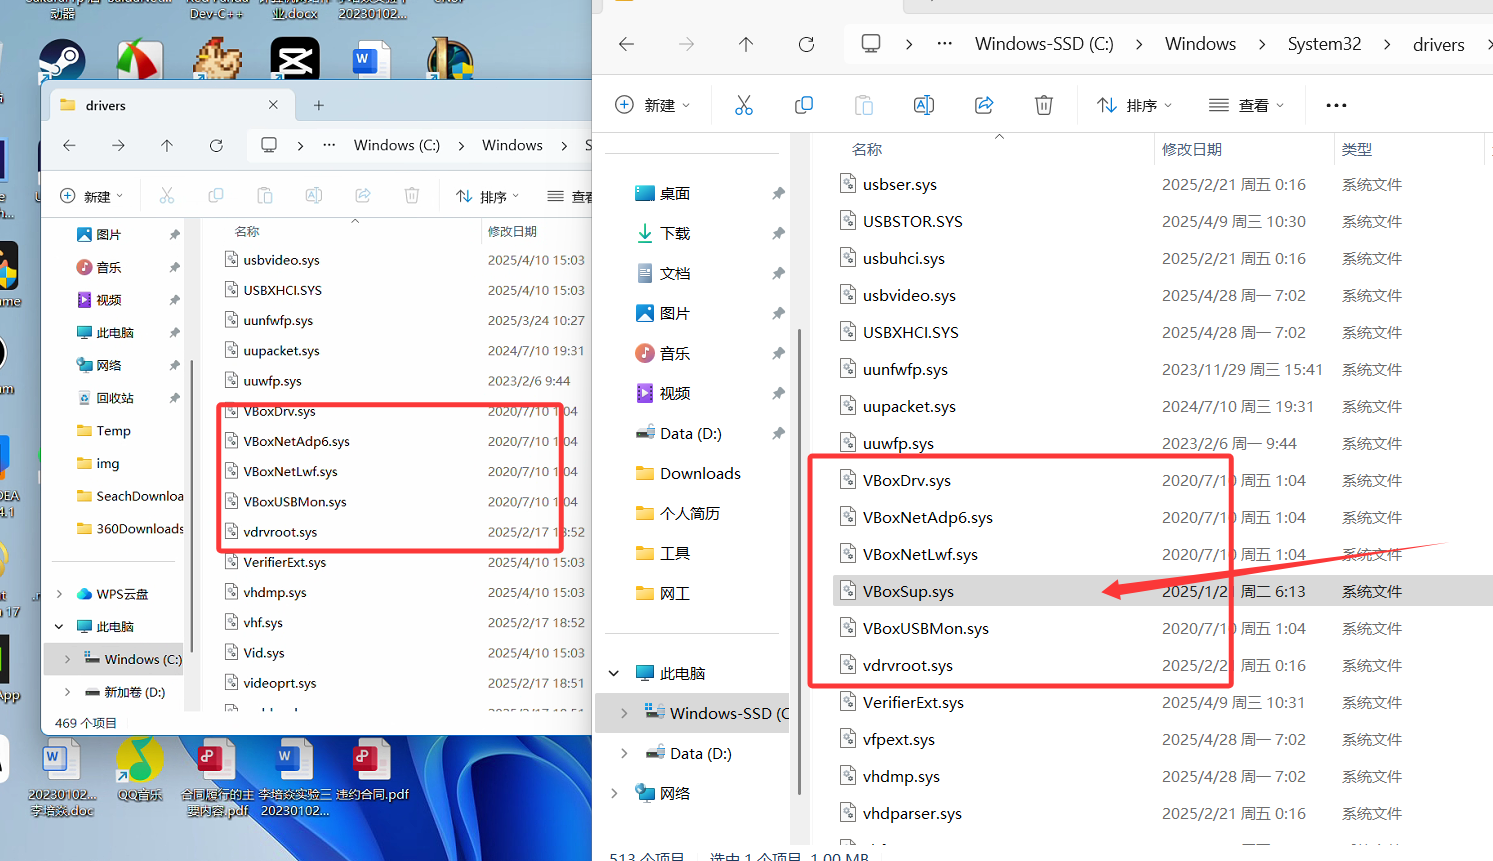Screen dimensions: 1493x861
Task: Sort by 名称 column in right window
Action: [867, 149]
